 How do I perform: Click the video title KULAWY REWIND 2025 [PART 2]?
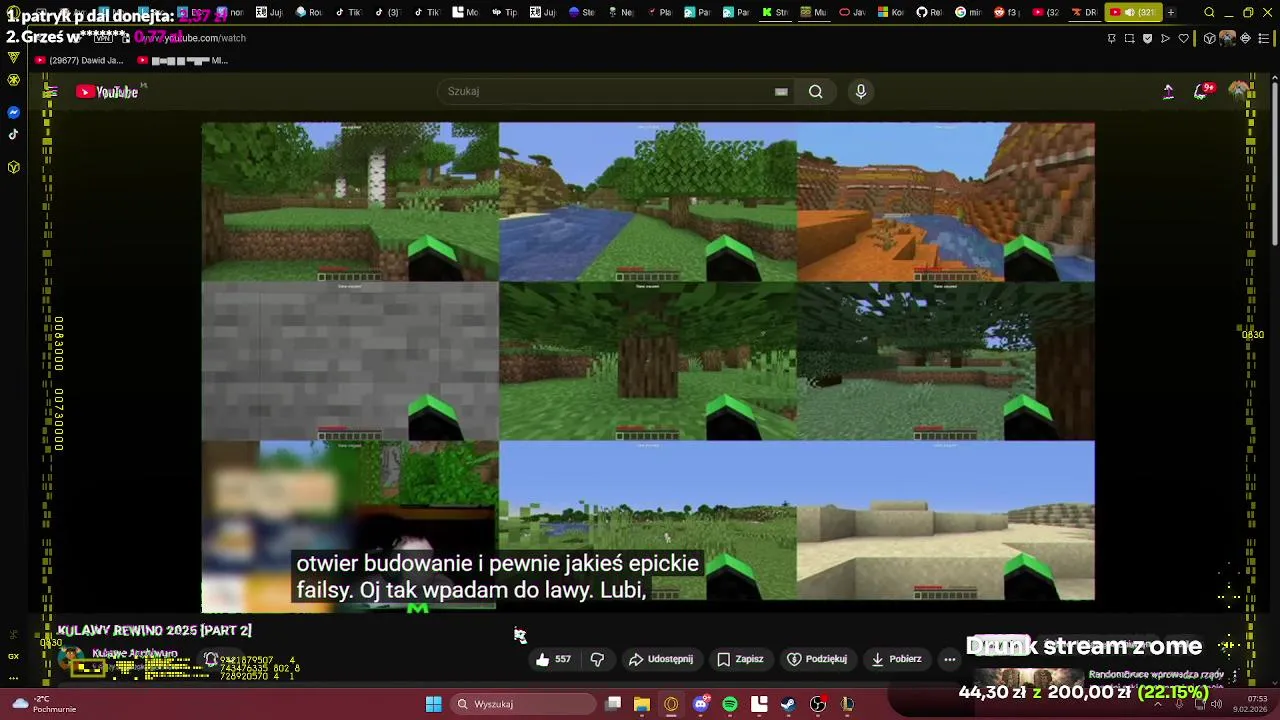pyautogui.click(x=154, y=630)
